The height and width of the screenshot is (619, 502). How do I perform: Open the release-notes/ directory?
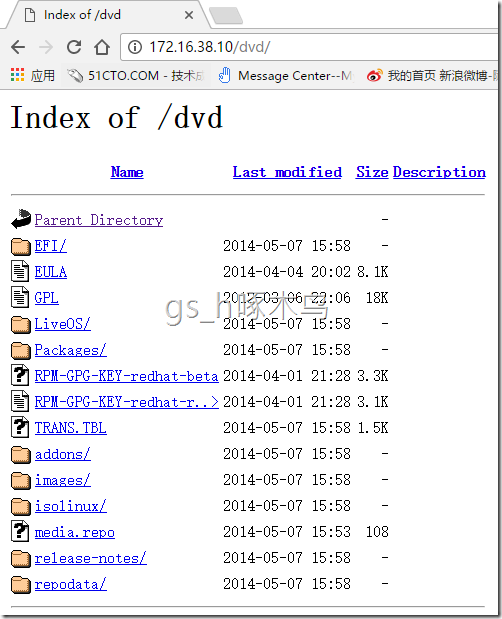pyautogui.click(x=90, y=559)
